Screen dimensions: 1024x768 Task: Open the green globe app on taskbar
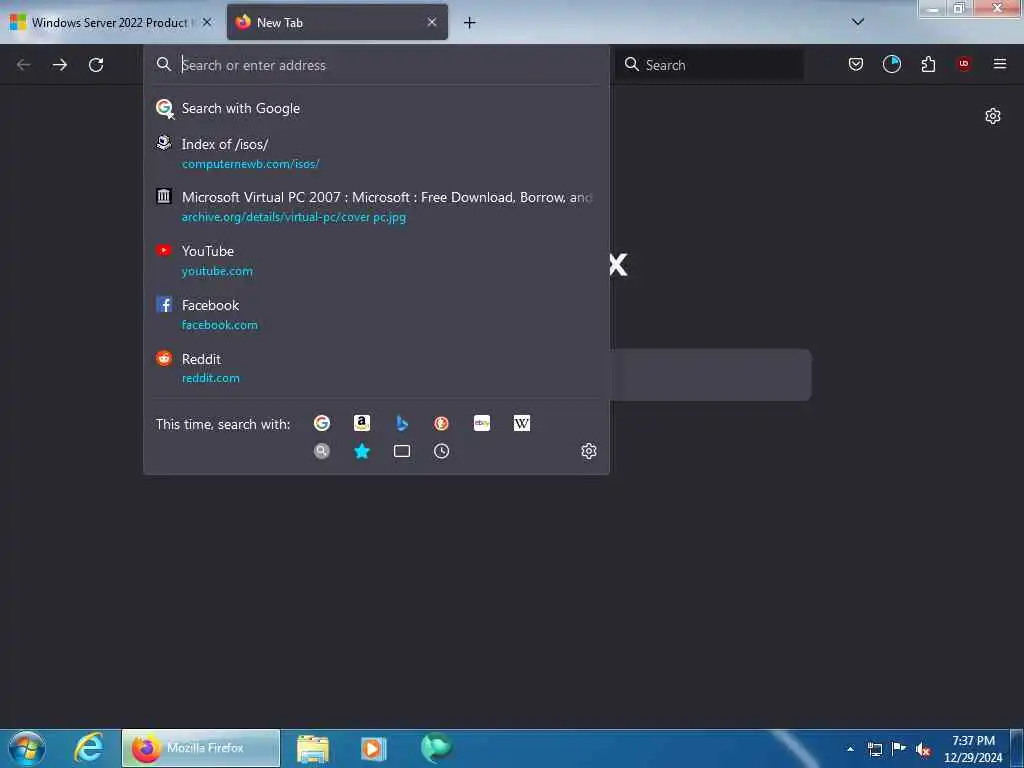pyautogui.click(x=436, y=748)
